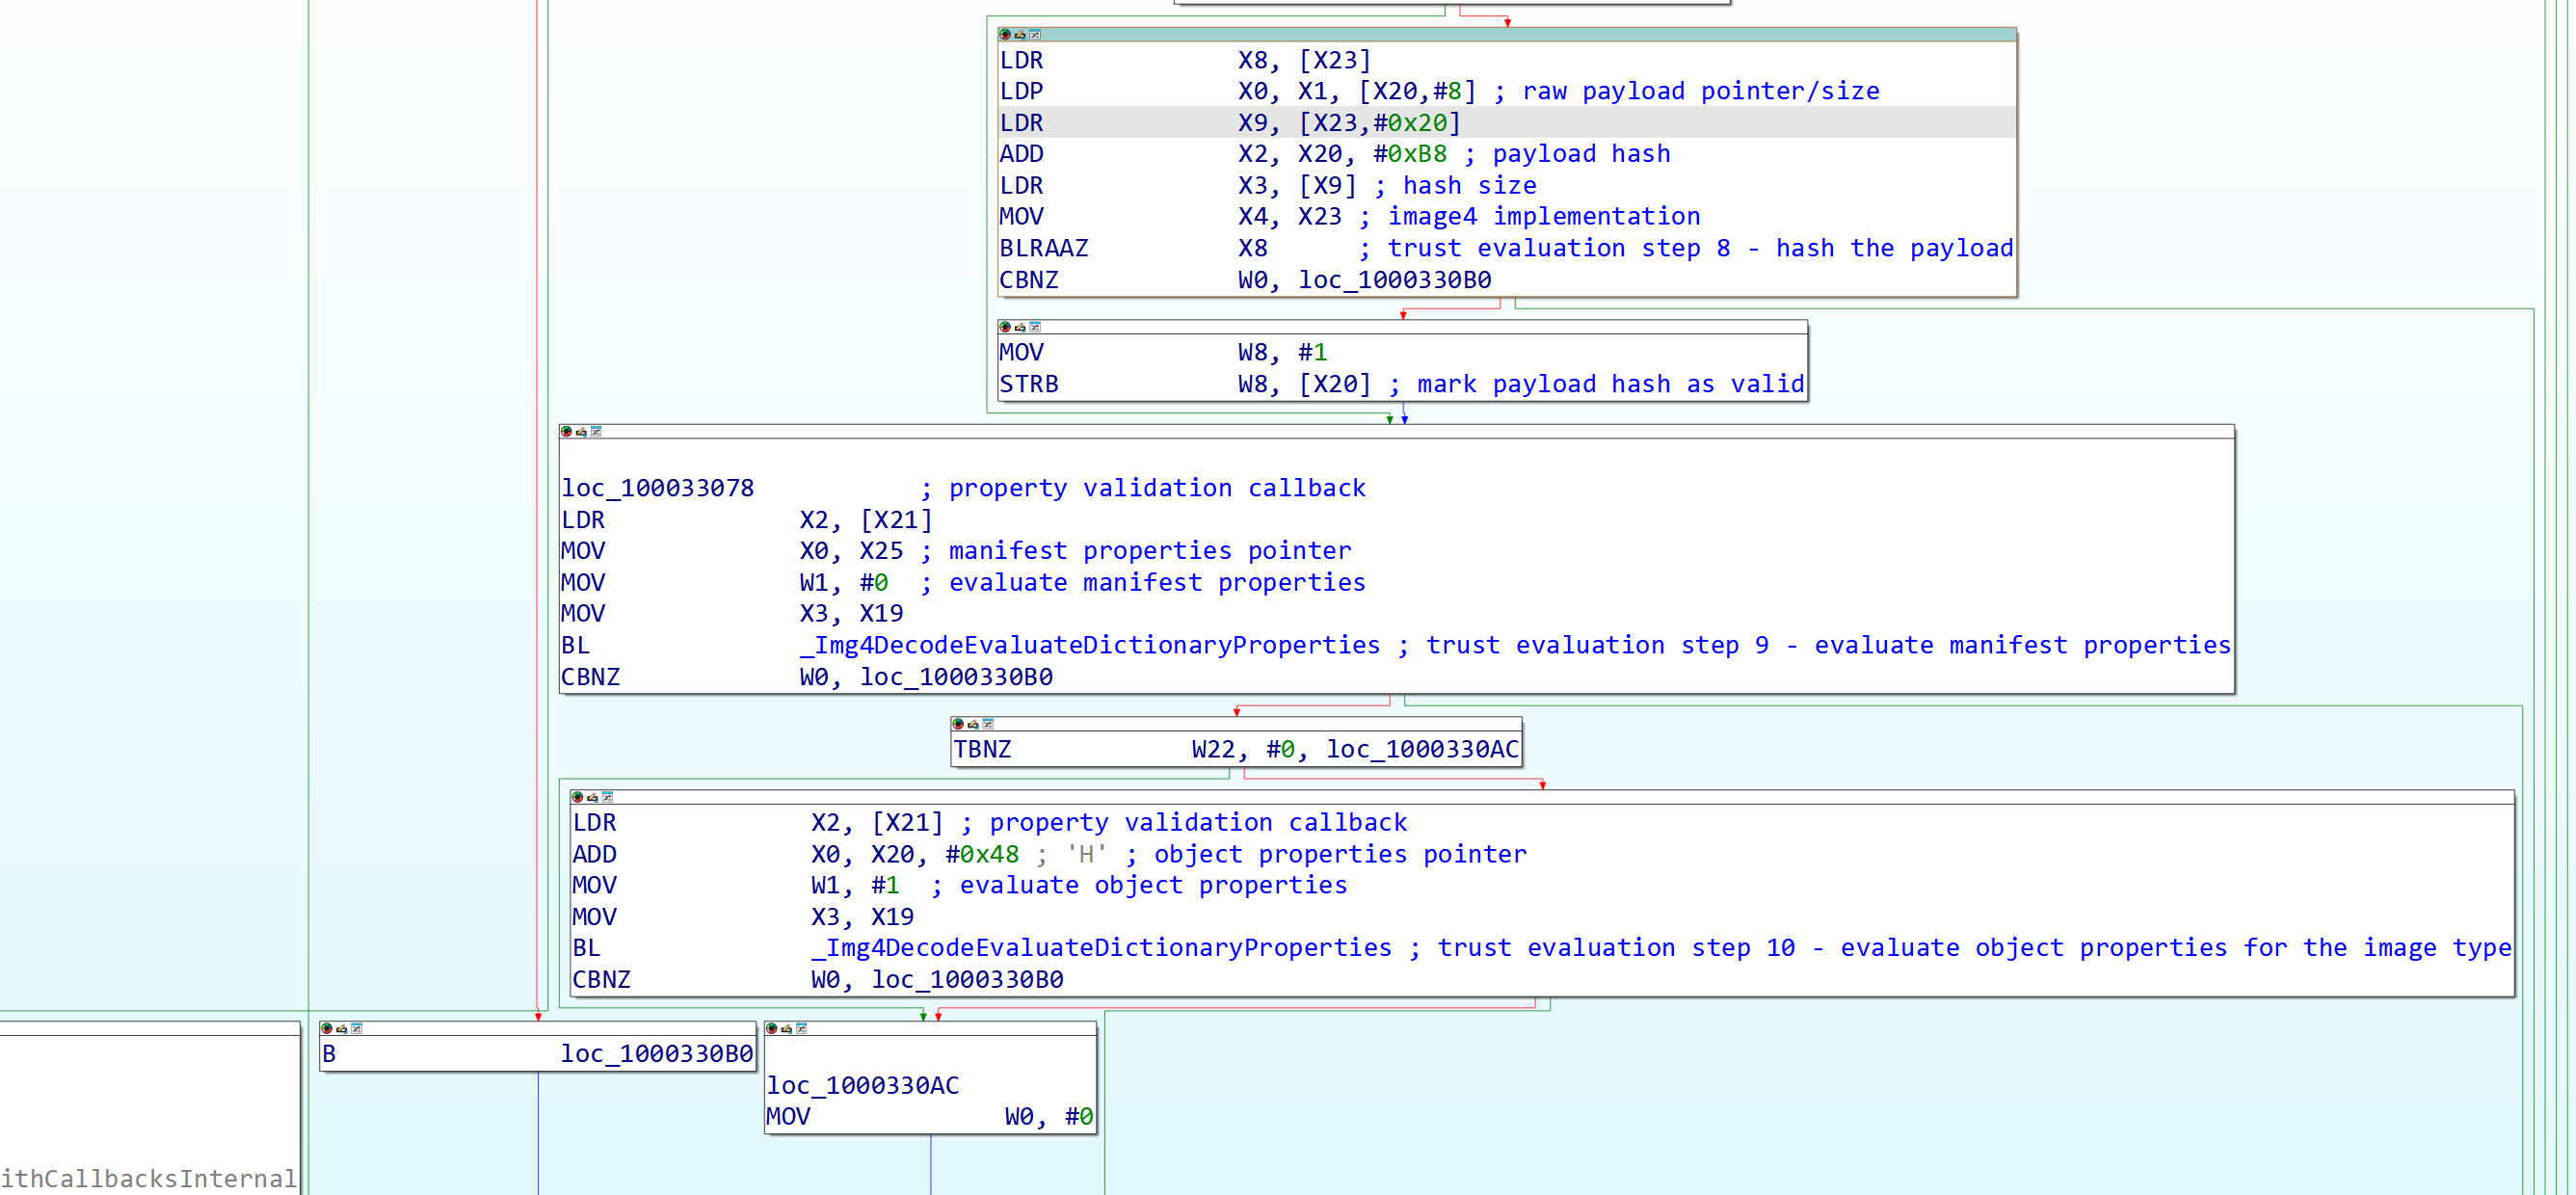Click the group-nodes icon on the loc_100033078 block
This screenshot has height=1195, width=2576.
tap(596, 432)
